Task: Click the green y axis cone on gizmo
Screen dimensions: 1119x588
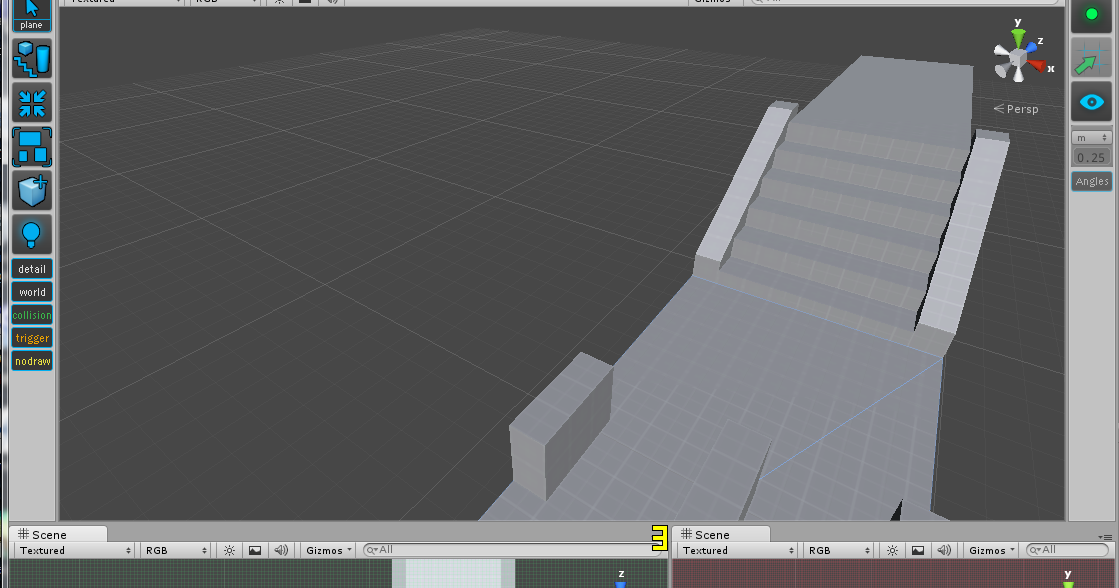Action: (1018, 37)
